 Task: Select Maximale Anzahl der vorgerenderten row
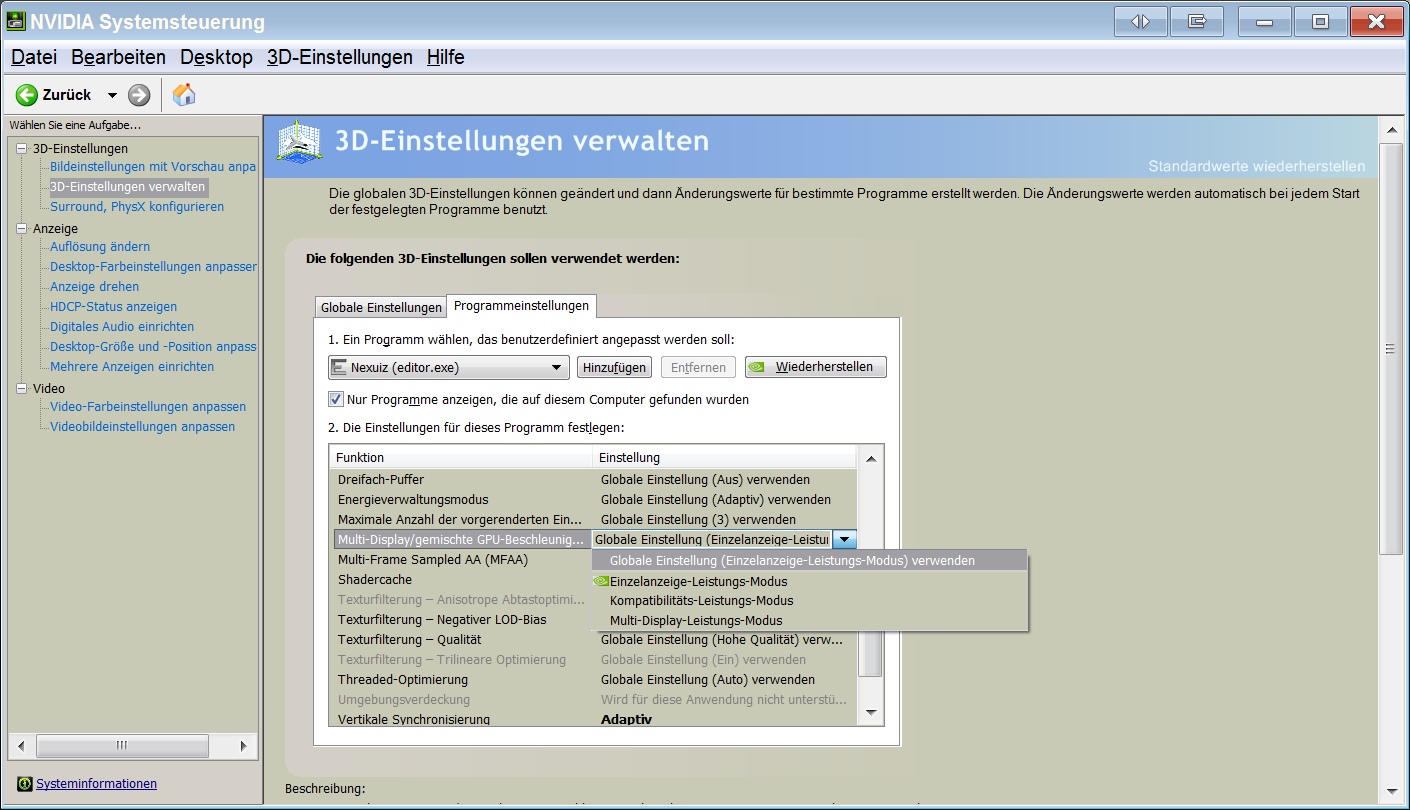coord(593,519)
